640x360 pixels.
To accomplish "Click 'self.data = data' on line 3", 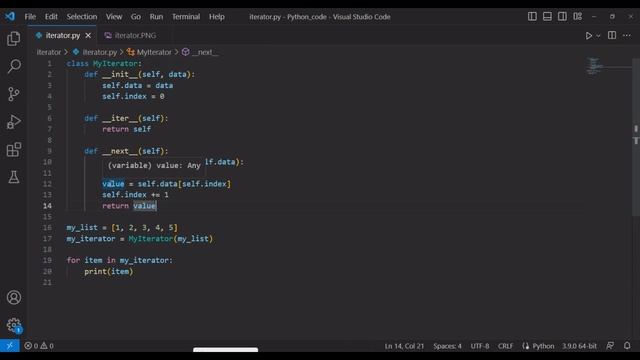I will point(138,85).
